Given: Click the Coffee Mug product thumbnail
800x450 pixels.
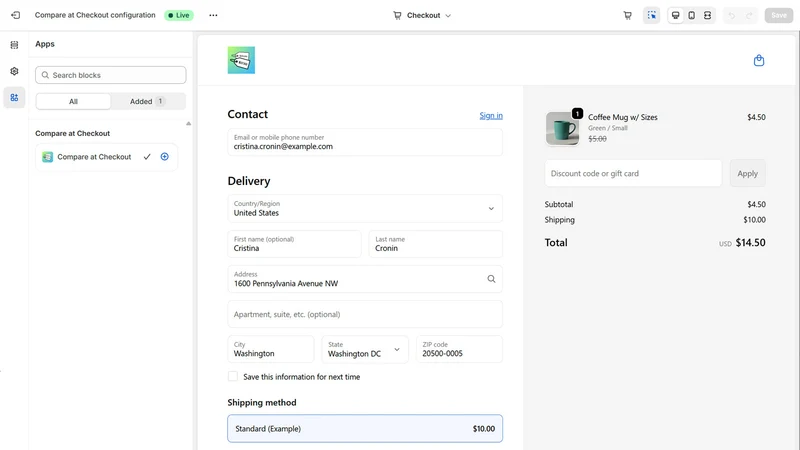Looking at the screenshot, I should pyautogui.click(x=562, y=129).
